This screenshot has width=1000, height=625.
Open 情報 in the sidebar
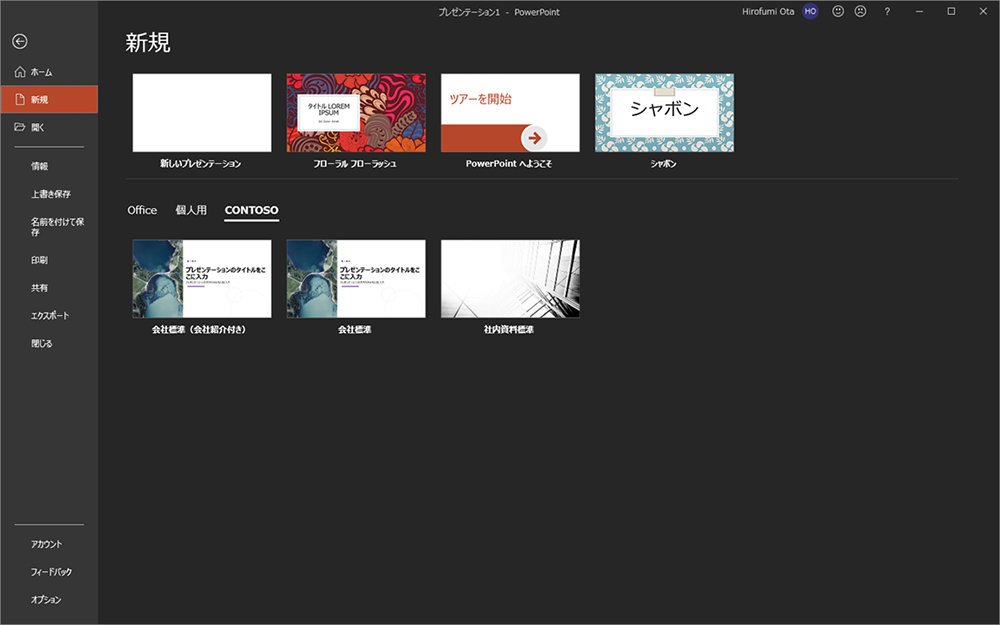click(x=40, y=166)
